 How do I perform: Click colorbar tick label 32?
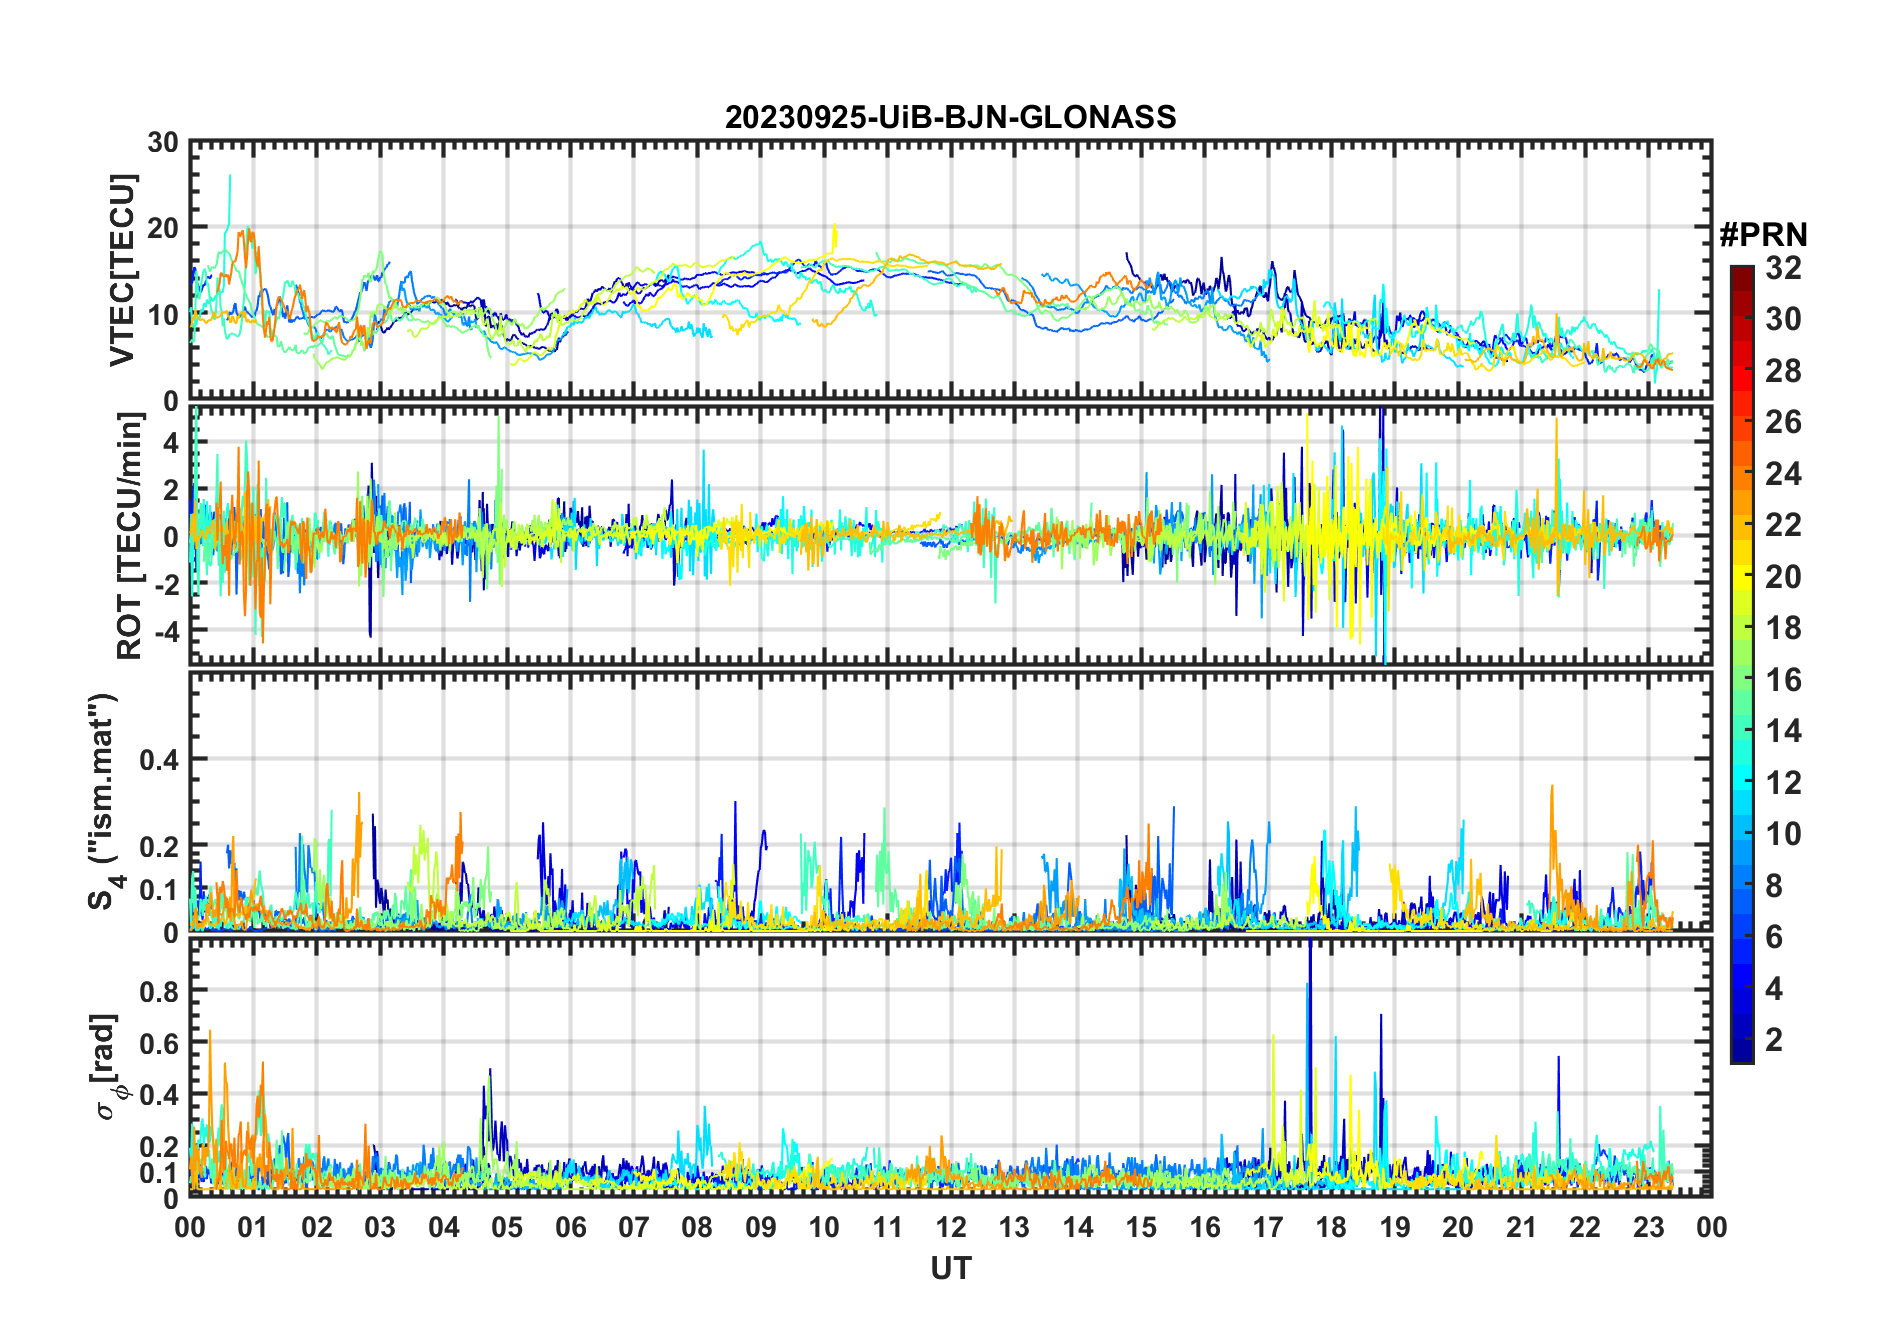pyautogui.click(x=1783, y=268)
